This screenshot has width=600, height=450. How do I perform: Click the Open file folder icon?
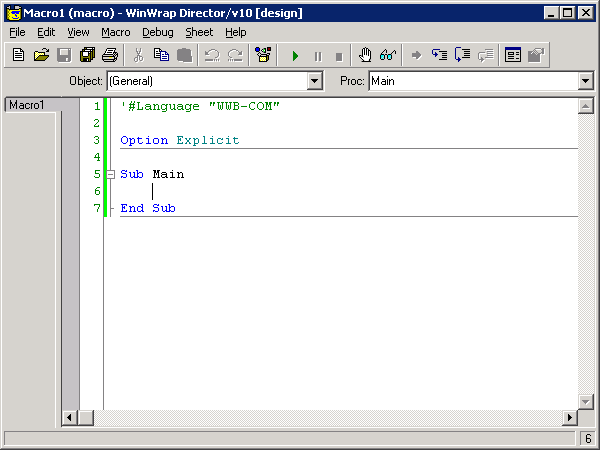(41, 55)
